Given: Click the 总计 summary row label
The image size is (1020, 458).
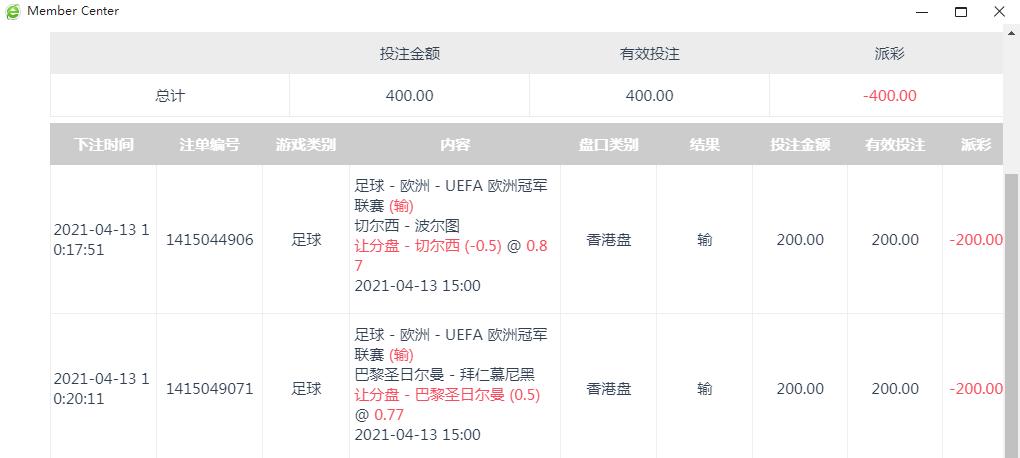Looking at the screenshot, I should [170, 96].
